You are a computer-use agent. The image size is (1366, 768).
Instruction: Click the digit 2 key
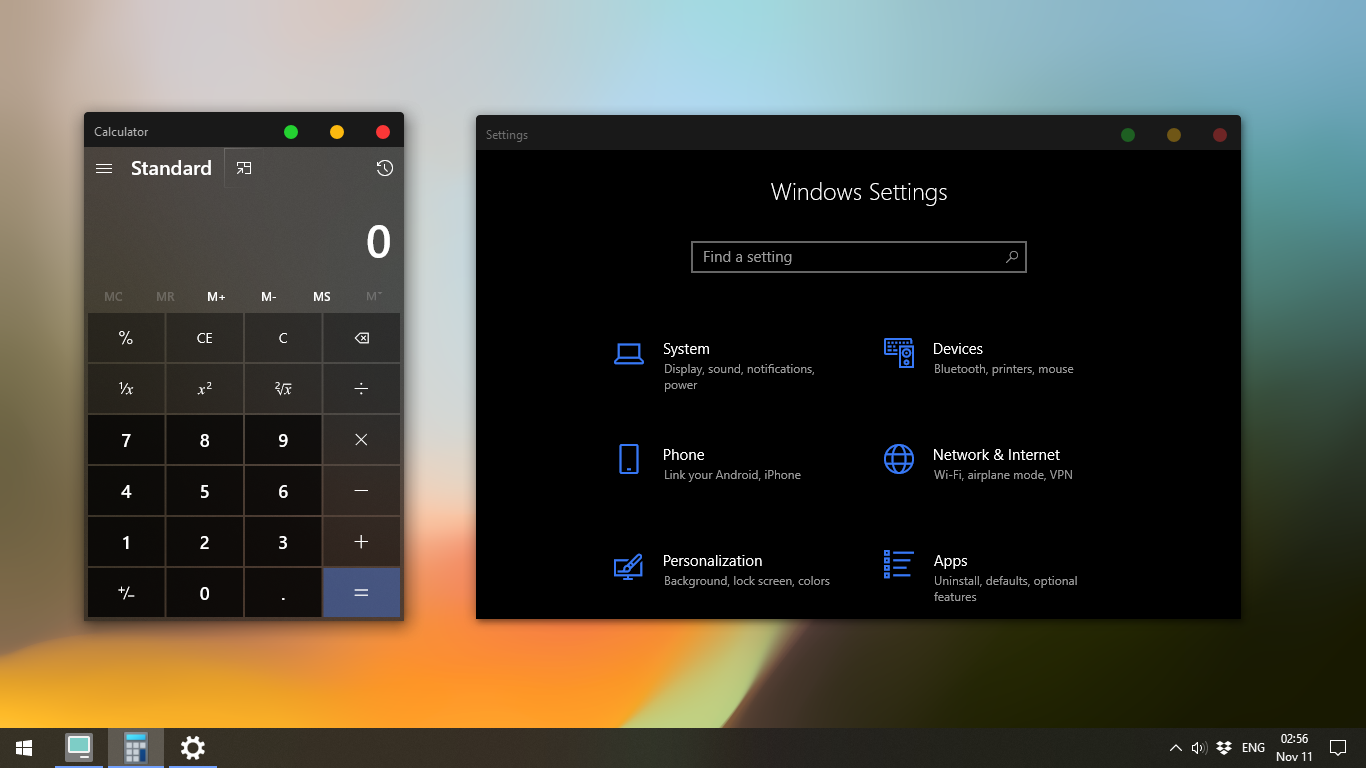(x=204, y=542)
